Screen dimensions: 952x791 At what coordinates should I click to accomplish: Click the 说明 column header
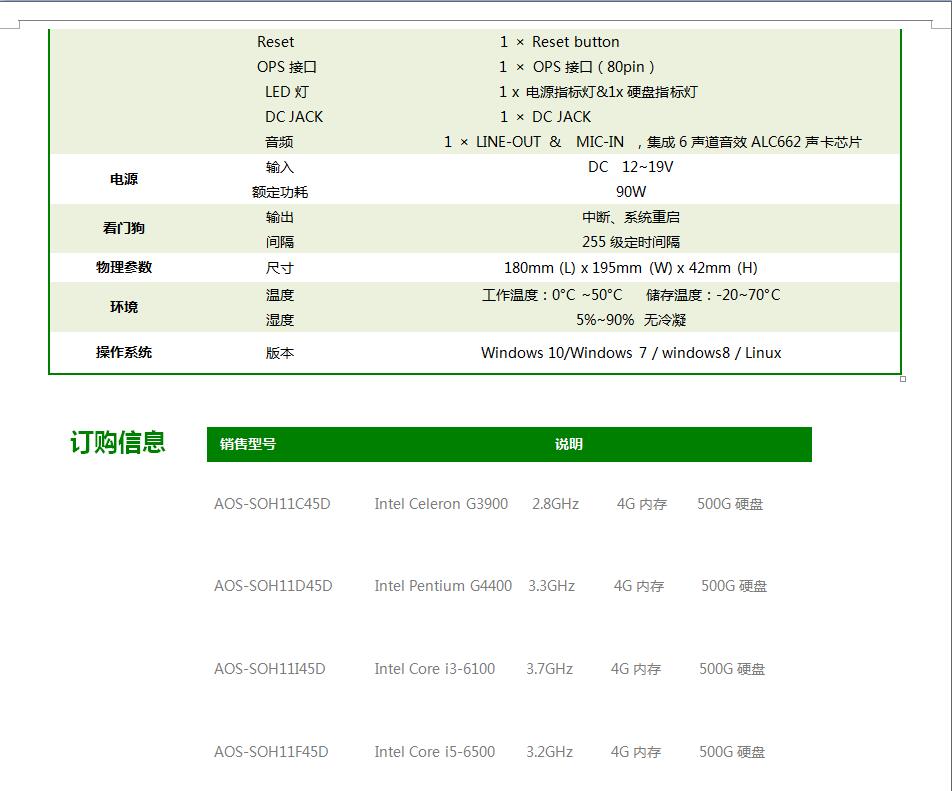568,445
